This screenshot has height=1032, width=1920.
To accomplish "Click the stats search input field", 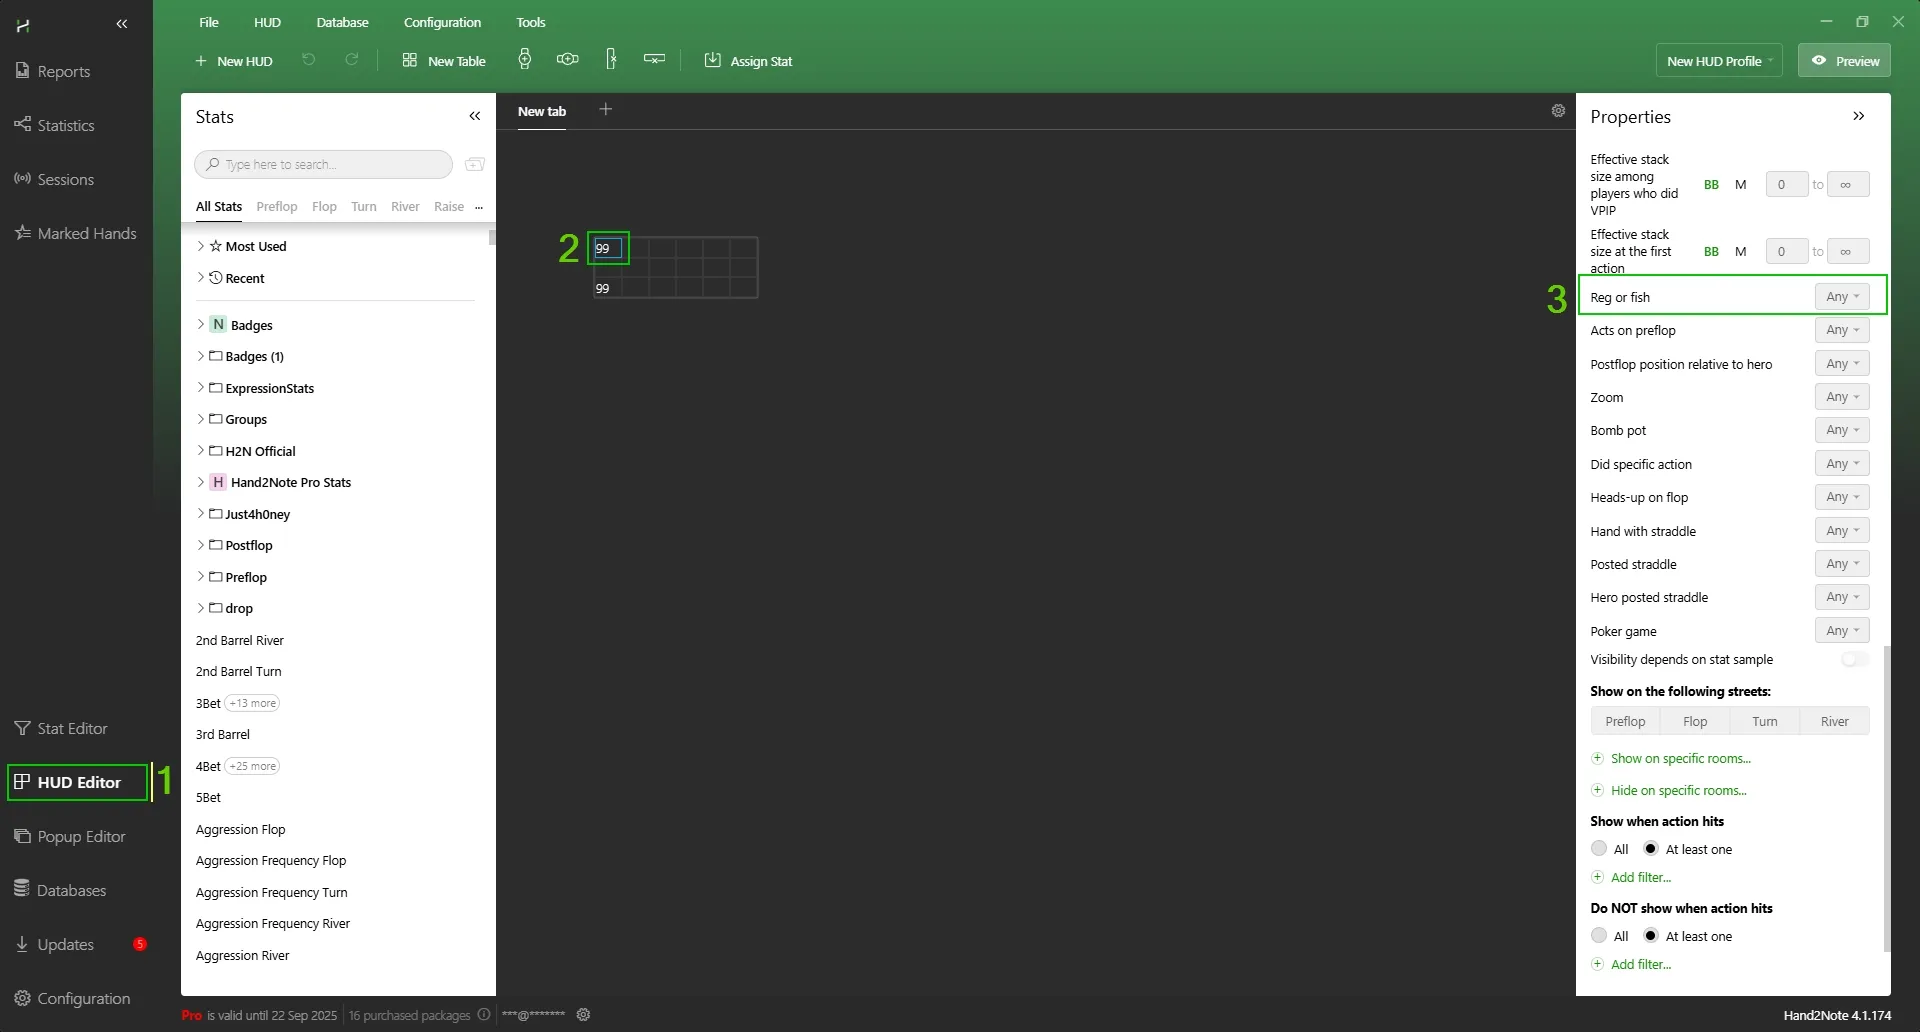I will point(330,165).
